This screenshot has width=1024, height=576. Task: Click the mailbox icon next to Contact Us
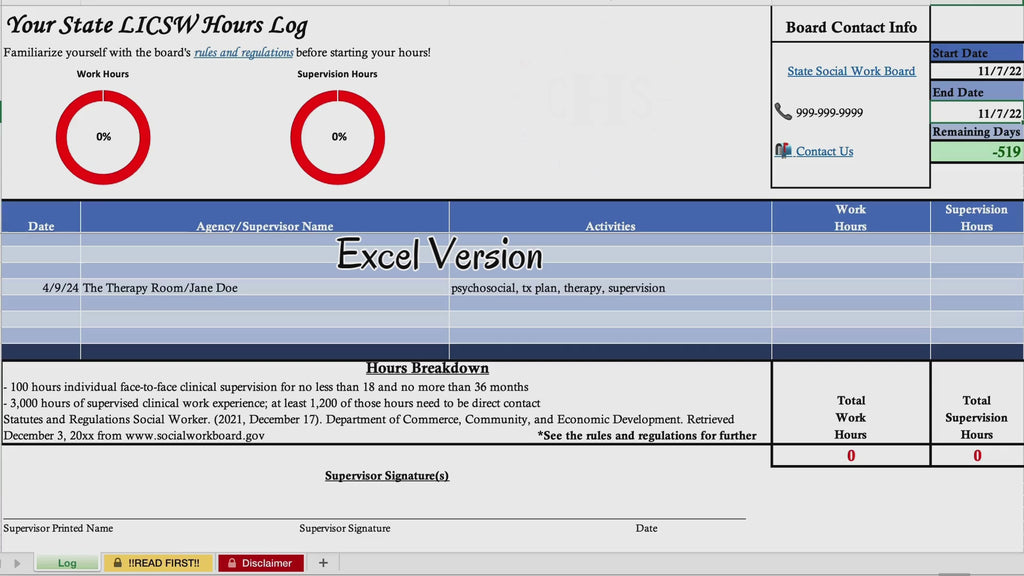click(782, 151)
